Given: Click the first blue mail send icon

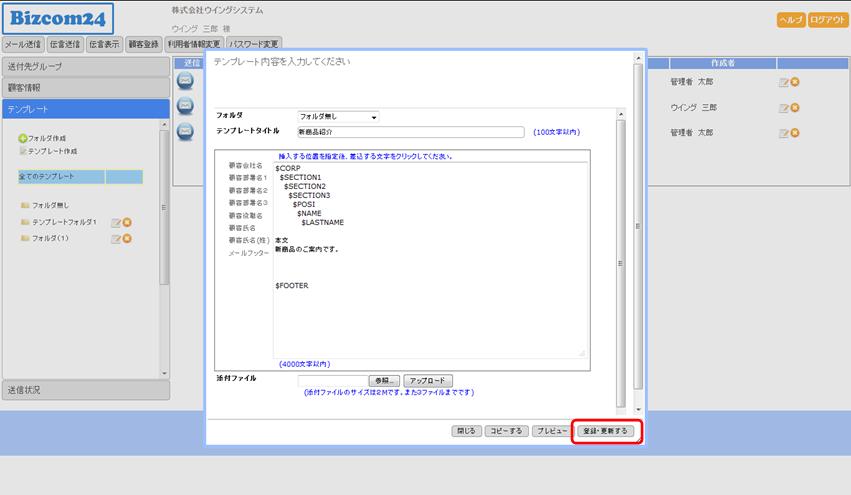Looking at the screenshot, I should (185, 81).
